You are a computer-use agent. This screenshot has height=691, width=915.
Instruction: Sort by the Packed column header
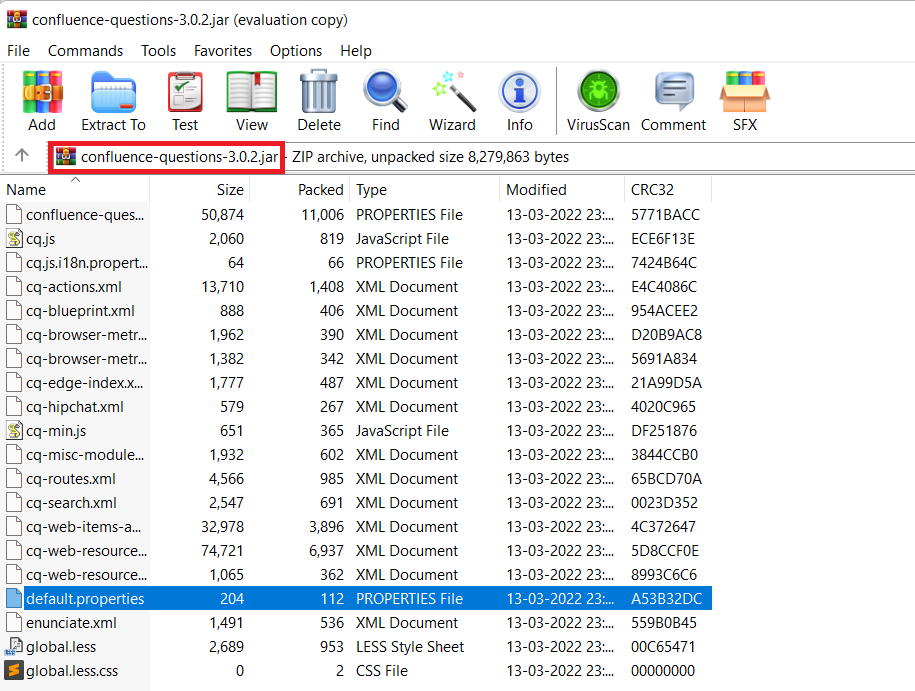pyautogui.click(x=299, y=190)
